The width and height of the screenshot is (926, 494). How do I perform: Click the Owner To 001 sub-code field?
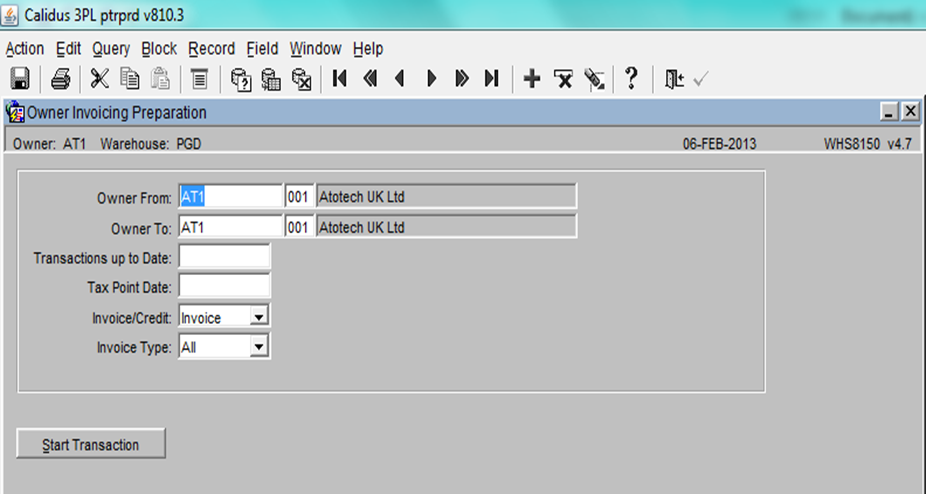click(x=299, y=227)
